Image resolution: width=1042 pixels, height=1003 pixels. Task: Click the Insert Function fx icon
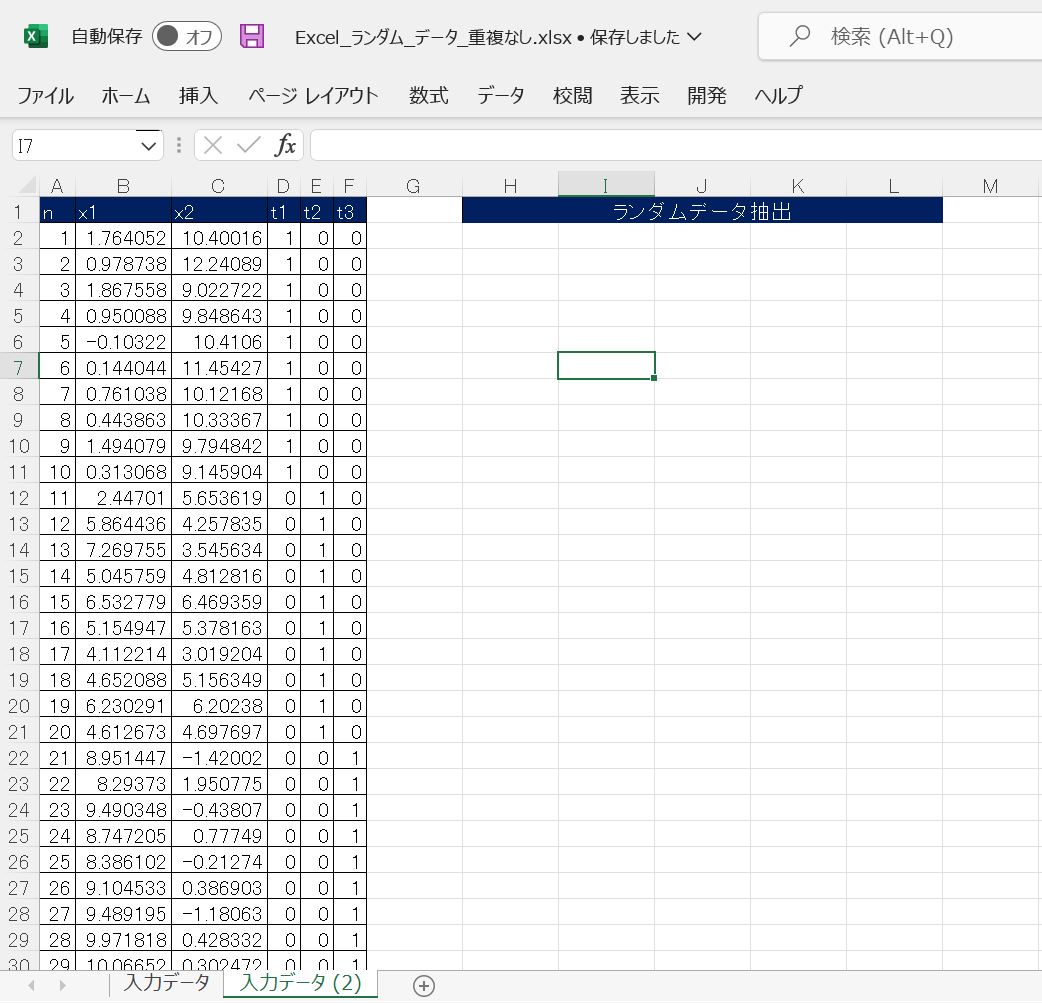(285, 145)
